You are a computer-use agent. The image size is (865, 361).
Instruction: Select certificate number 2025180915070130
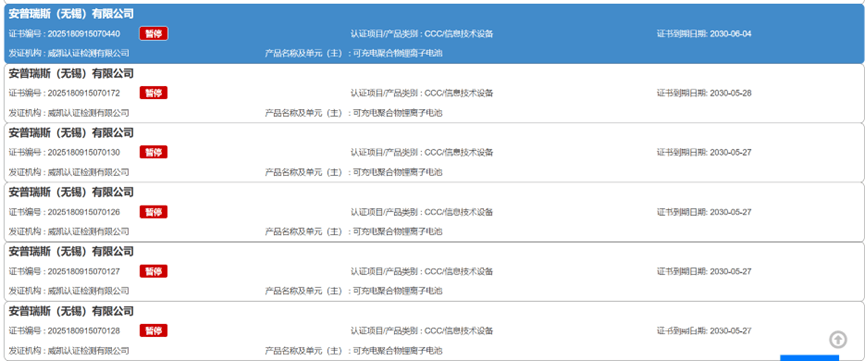coord(84,152)
